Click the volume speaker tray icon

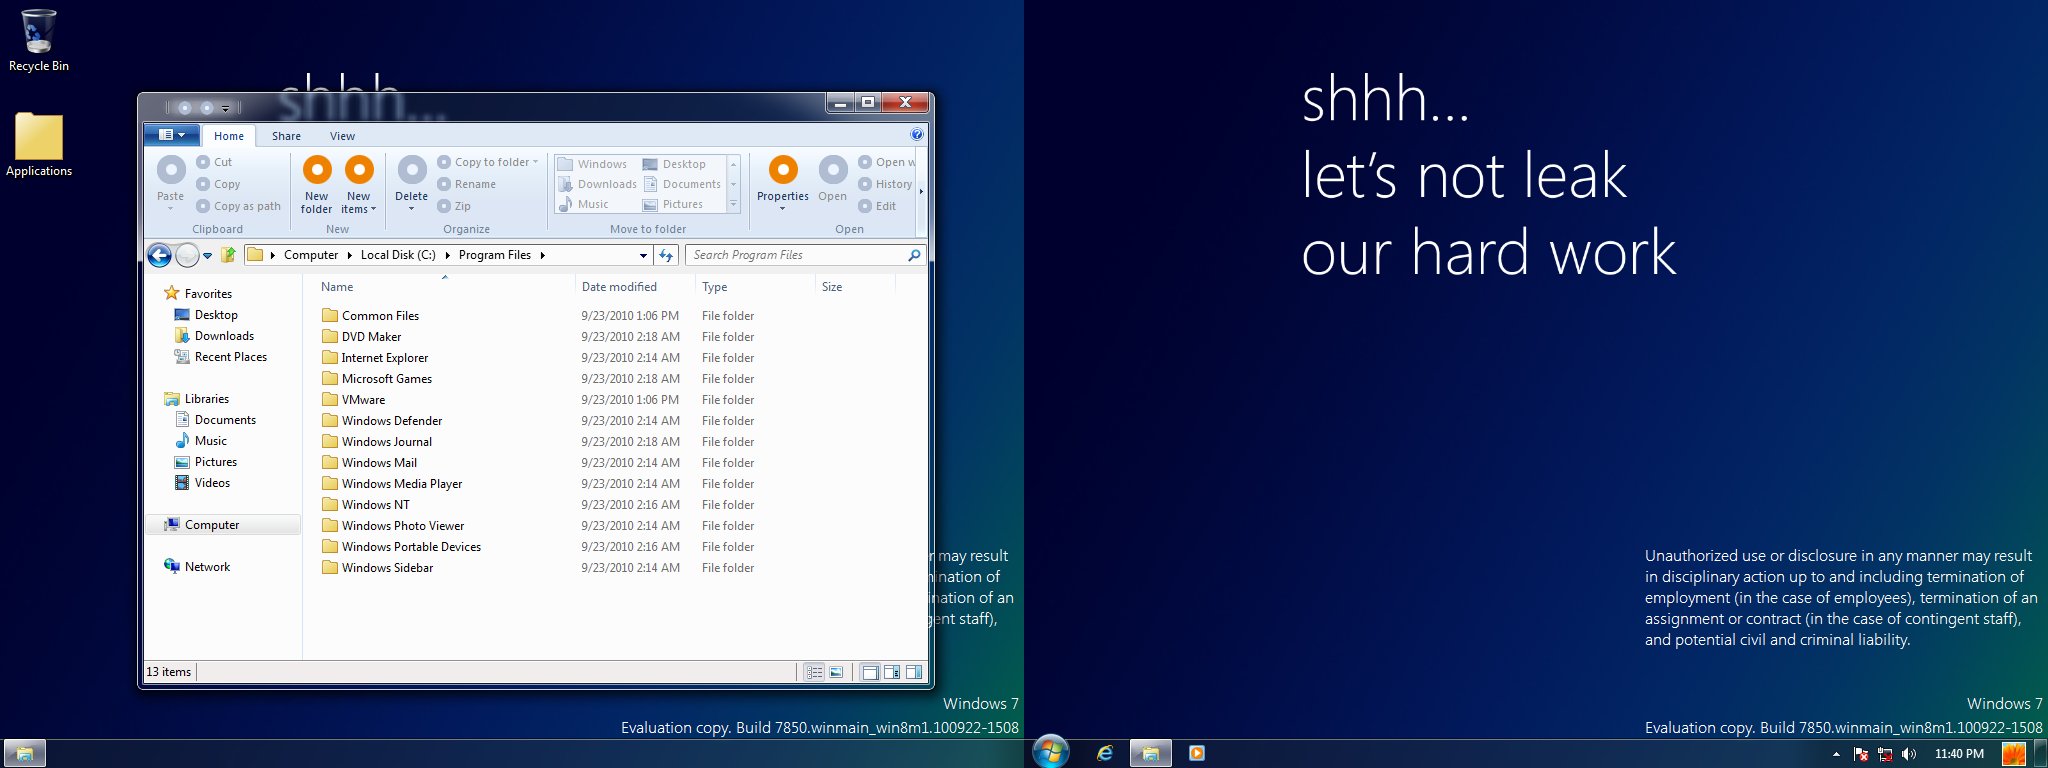pos(1908,754)
